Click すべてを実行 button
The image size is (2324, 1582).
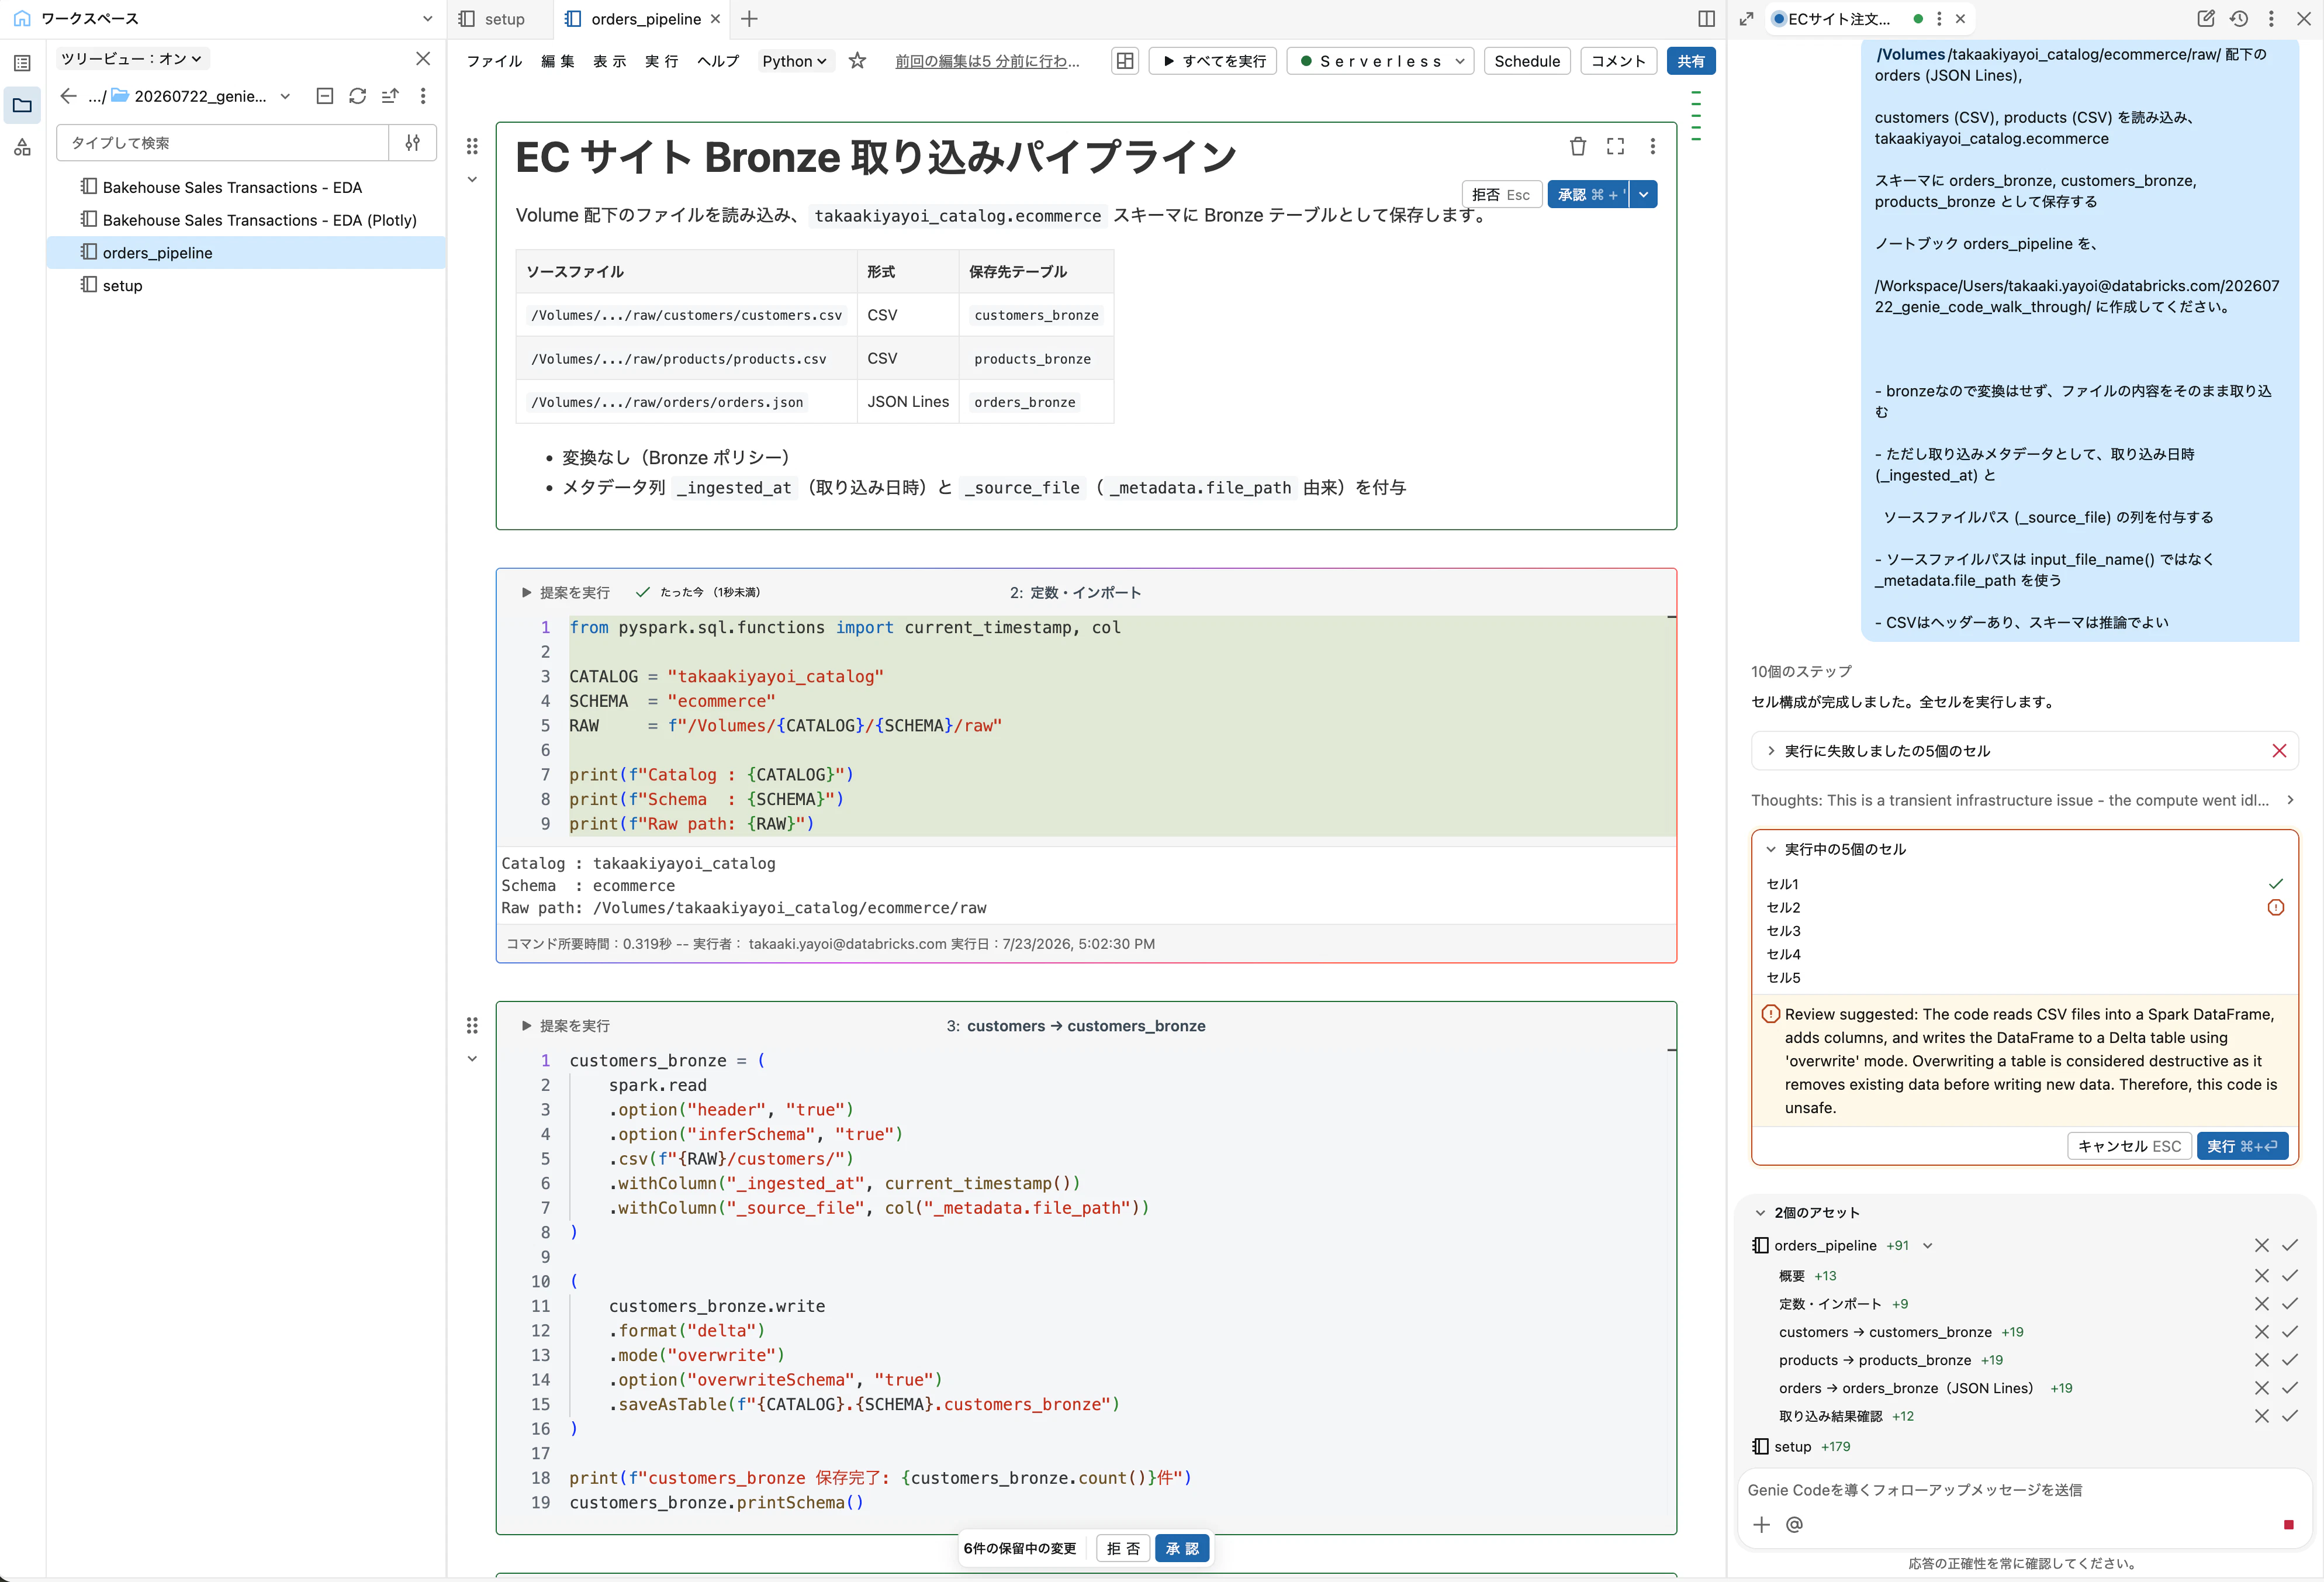(x=1213, y=61)
